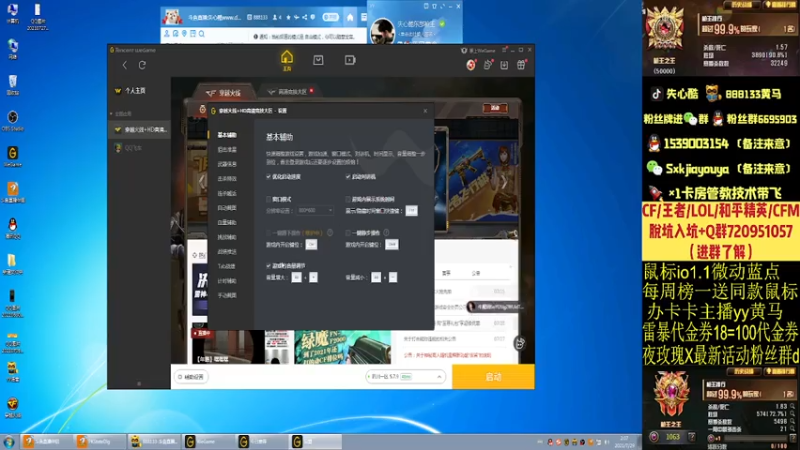Select the last settings sidebar item 手动截图
This screenshot has height=450, width=800.
coord(227,295)
